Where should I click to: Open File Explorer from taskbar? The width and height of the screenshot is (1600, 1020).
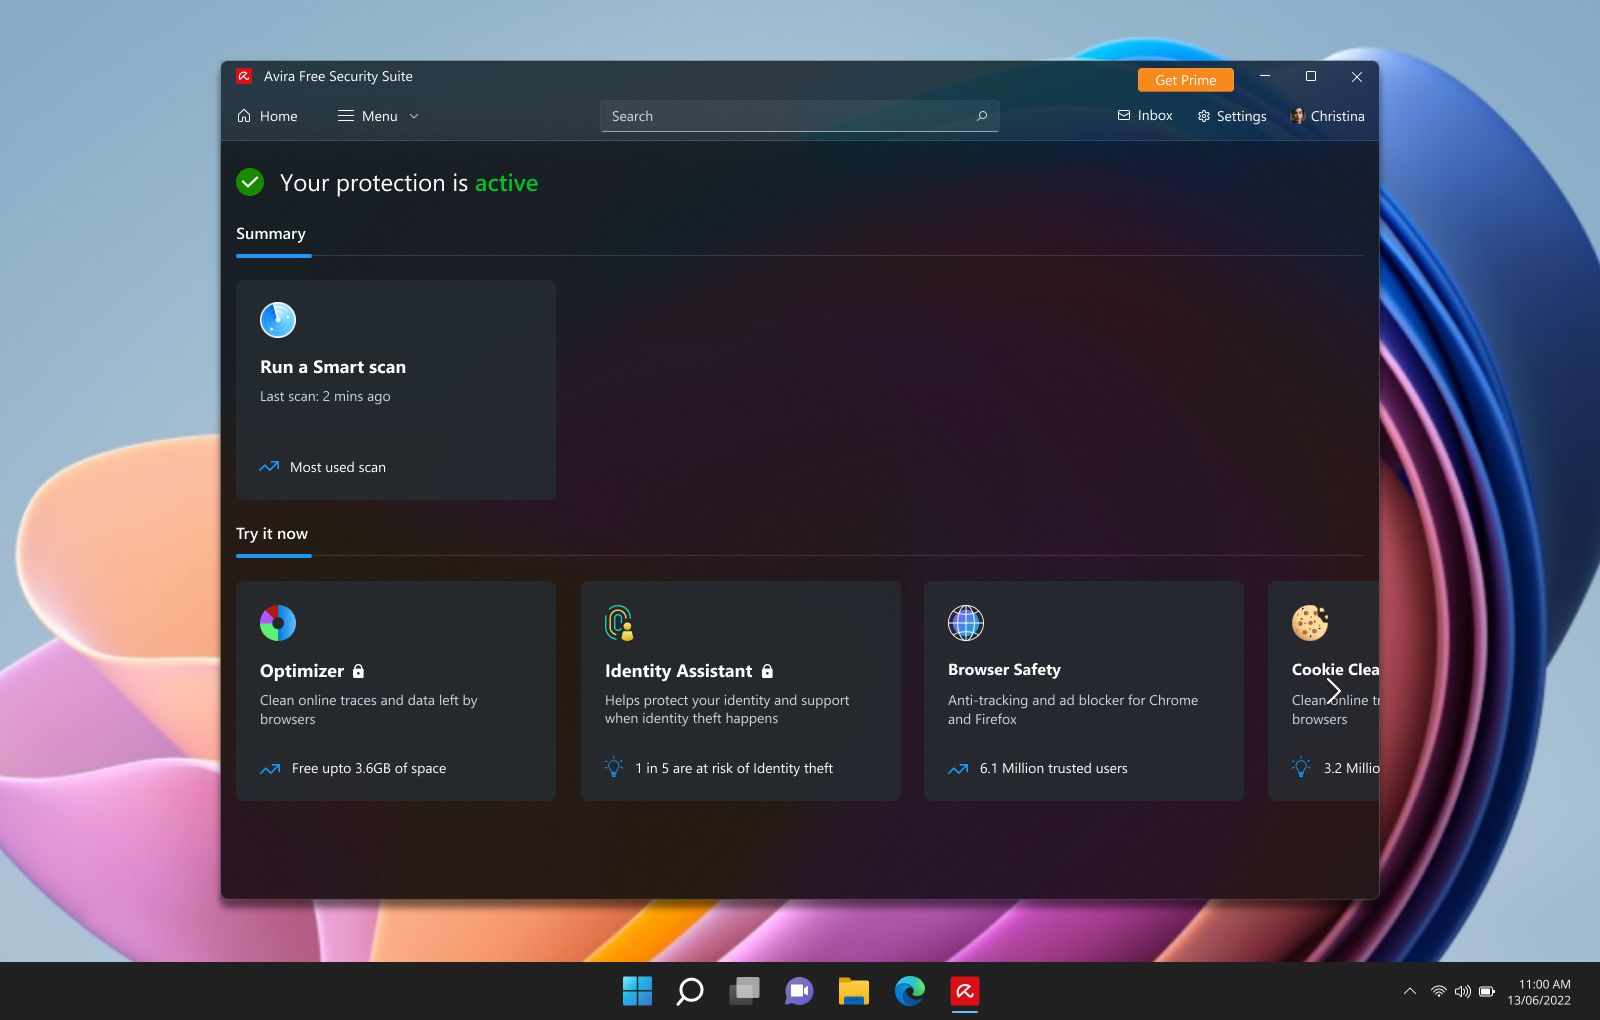click(x=854, y=991)
